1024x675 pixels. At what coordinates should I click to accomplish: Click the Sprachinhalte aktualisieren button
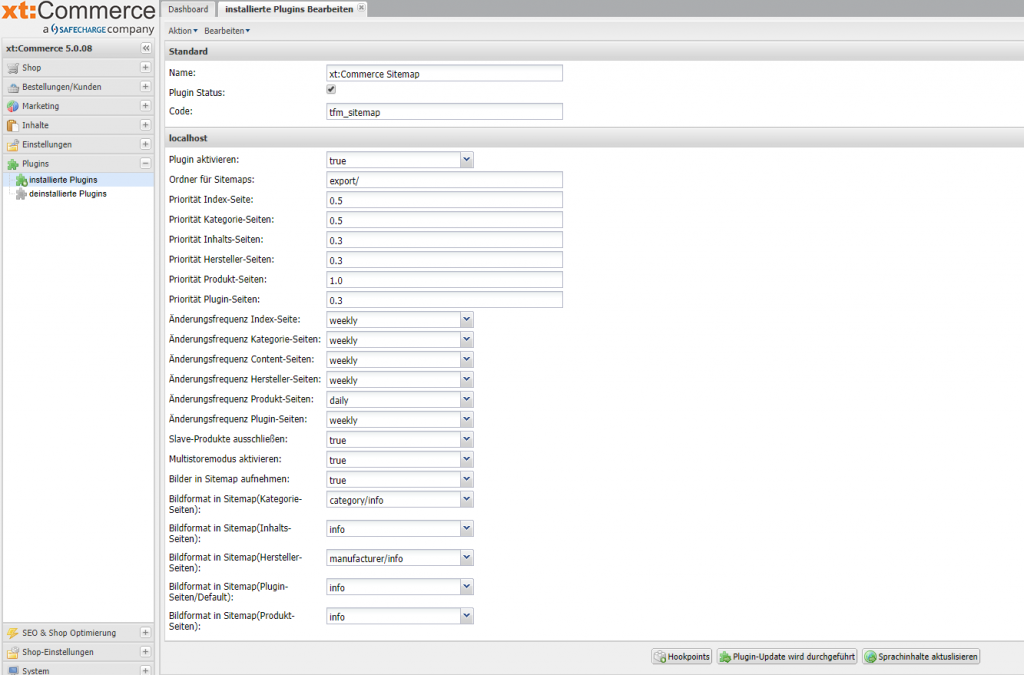click(x=921, y=657)
